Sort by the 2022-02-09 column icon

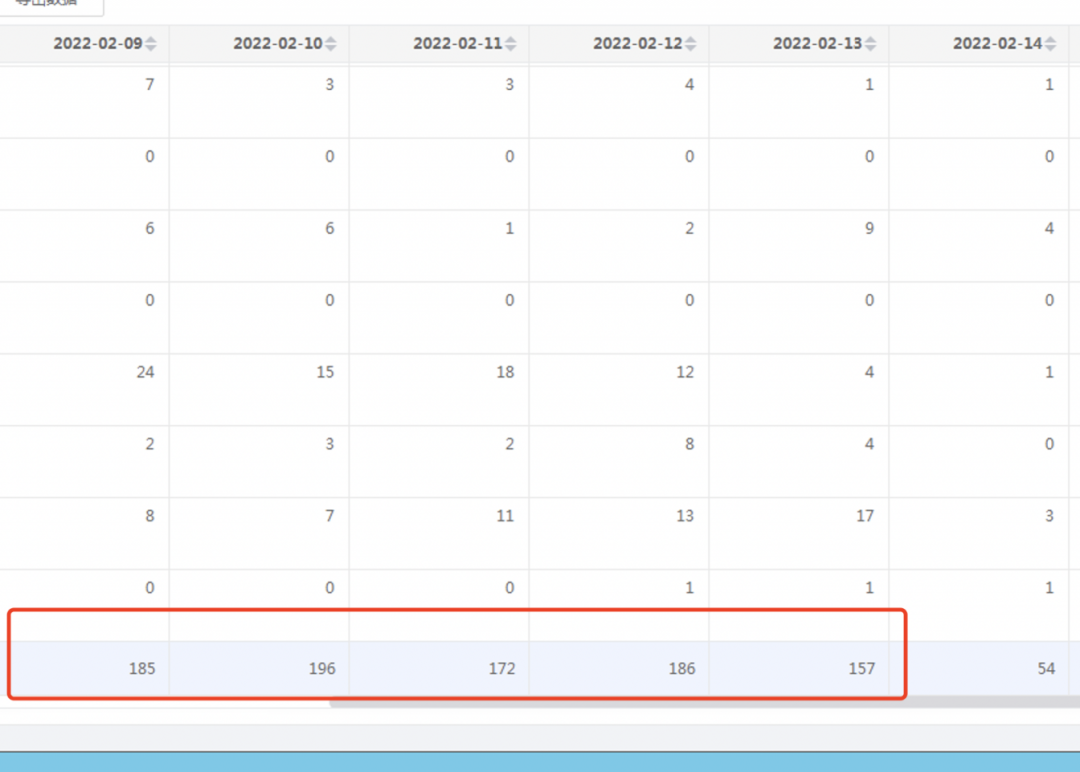[x=151, y=44]
